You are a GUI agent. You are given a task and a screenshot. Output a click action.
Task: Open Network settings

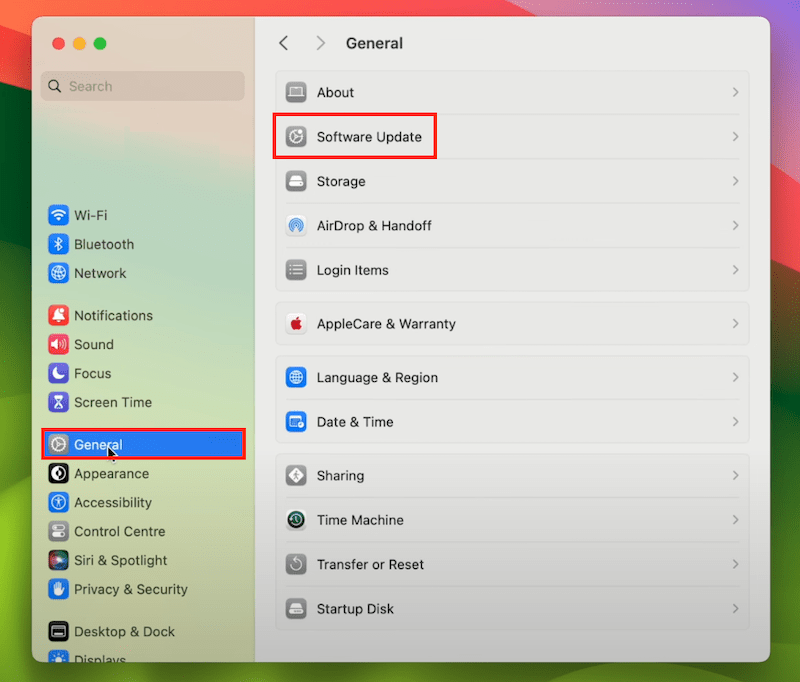(59, 273)
